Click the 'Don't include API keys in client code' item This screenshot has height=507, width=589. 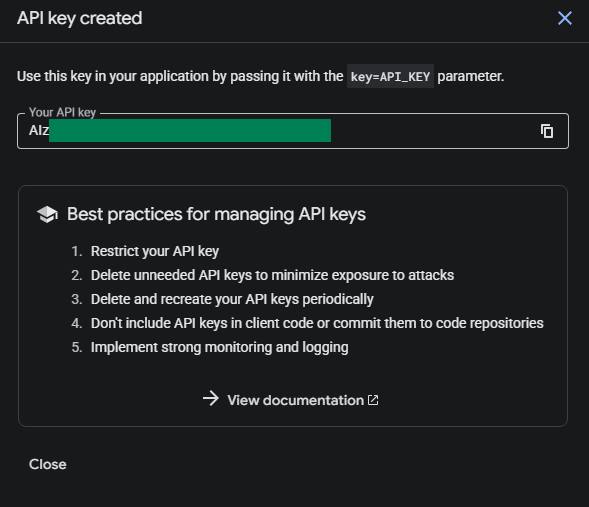tap(317, 323)
